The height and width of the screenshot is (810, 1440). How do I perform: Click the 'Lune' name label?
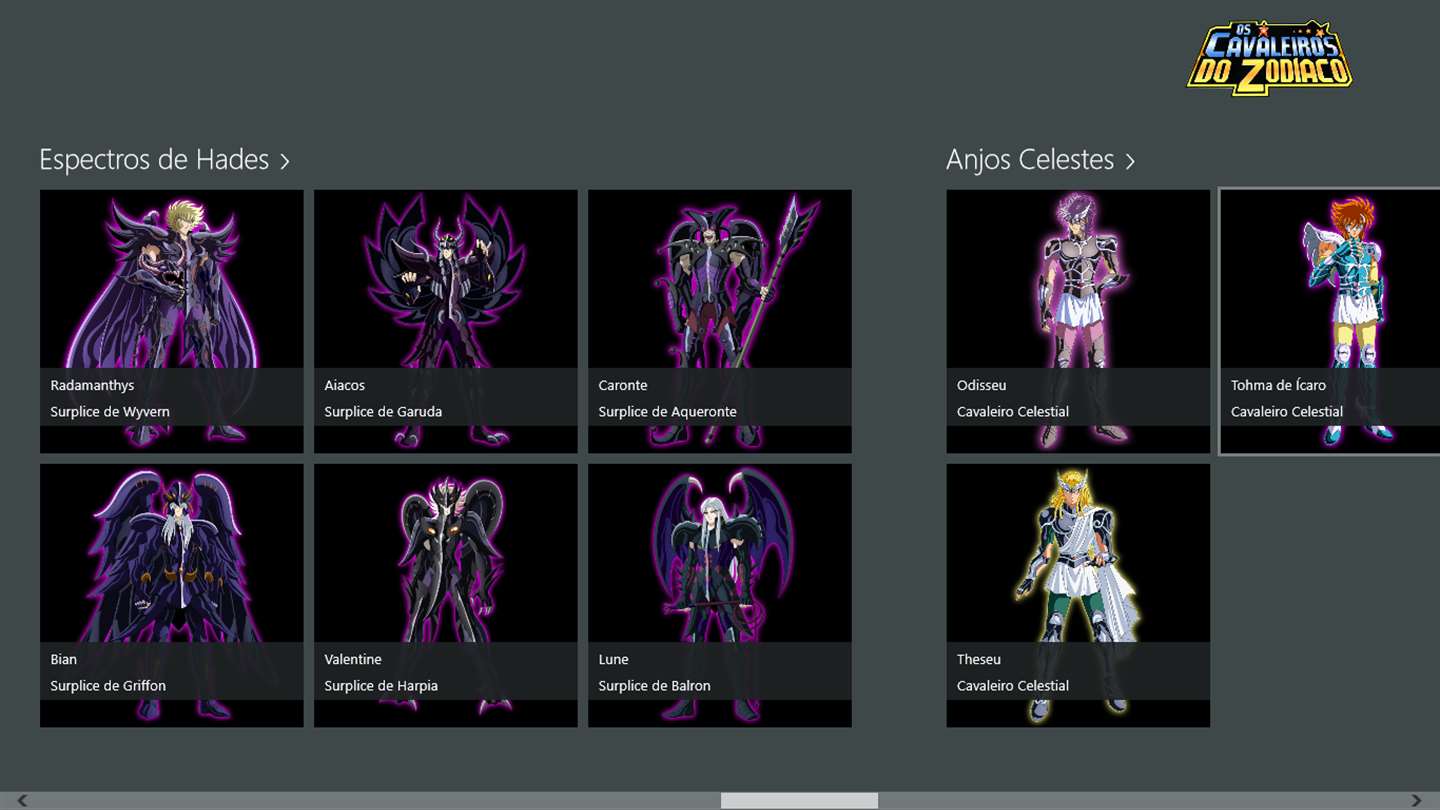click(613, 659)
